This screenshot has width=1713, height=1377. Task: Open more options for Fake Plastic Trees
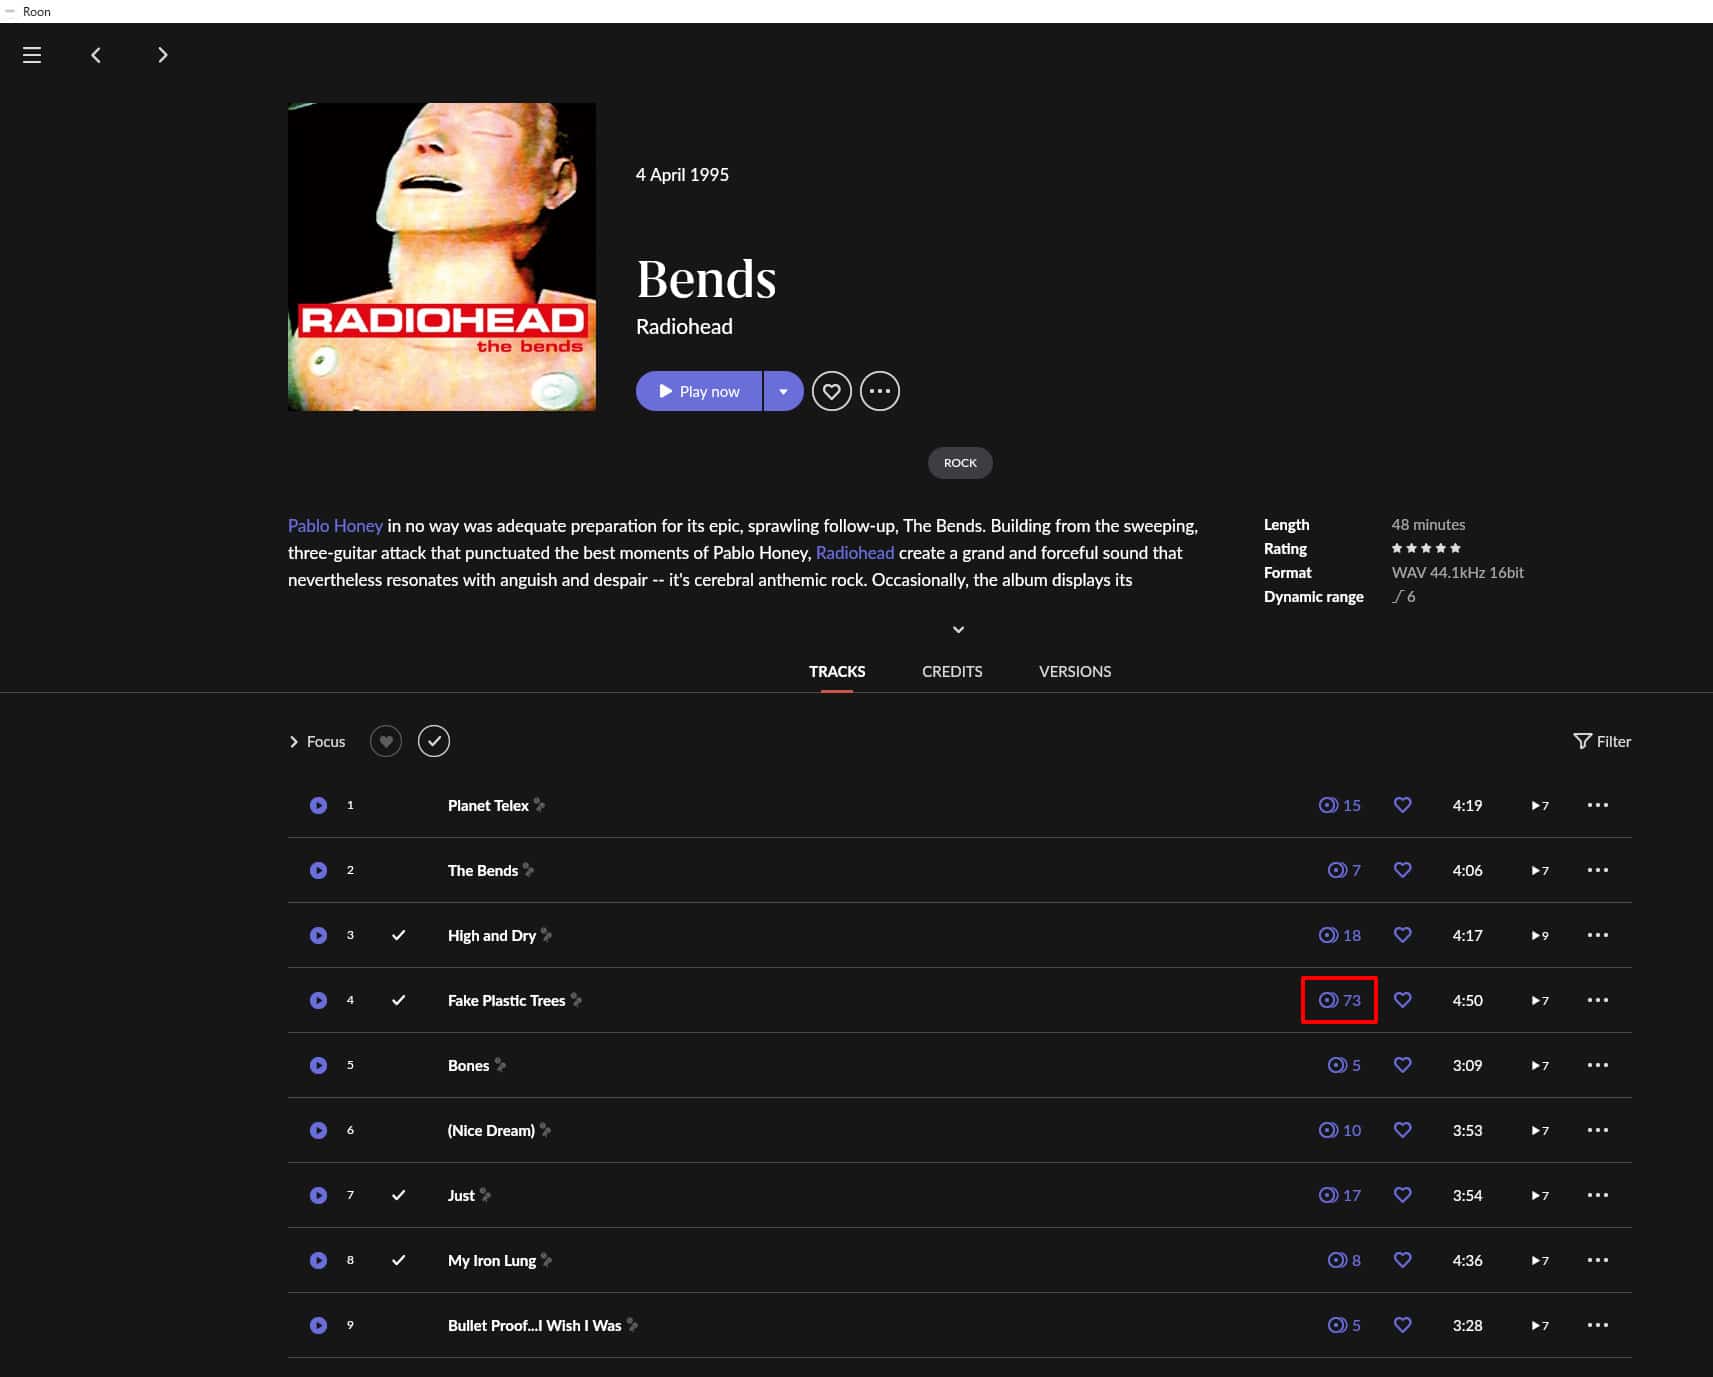click(1598, 1000)
